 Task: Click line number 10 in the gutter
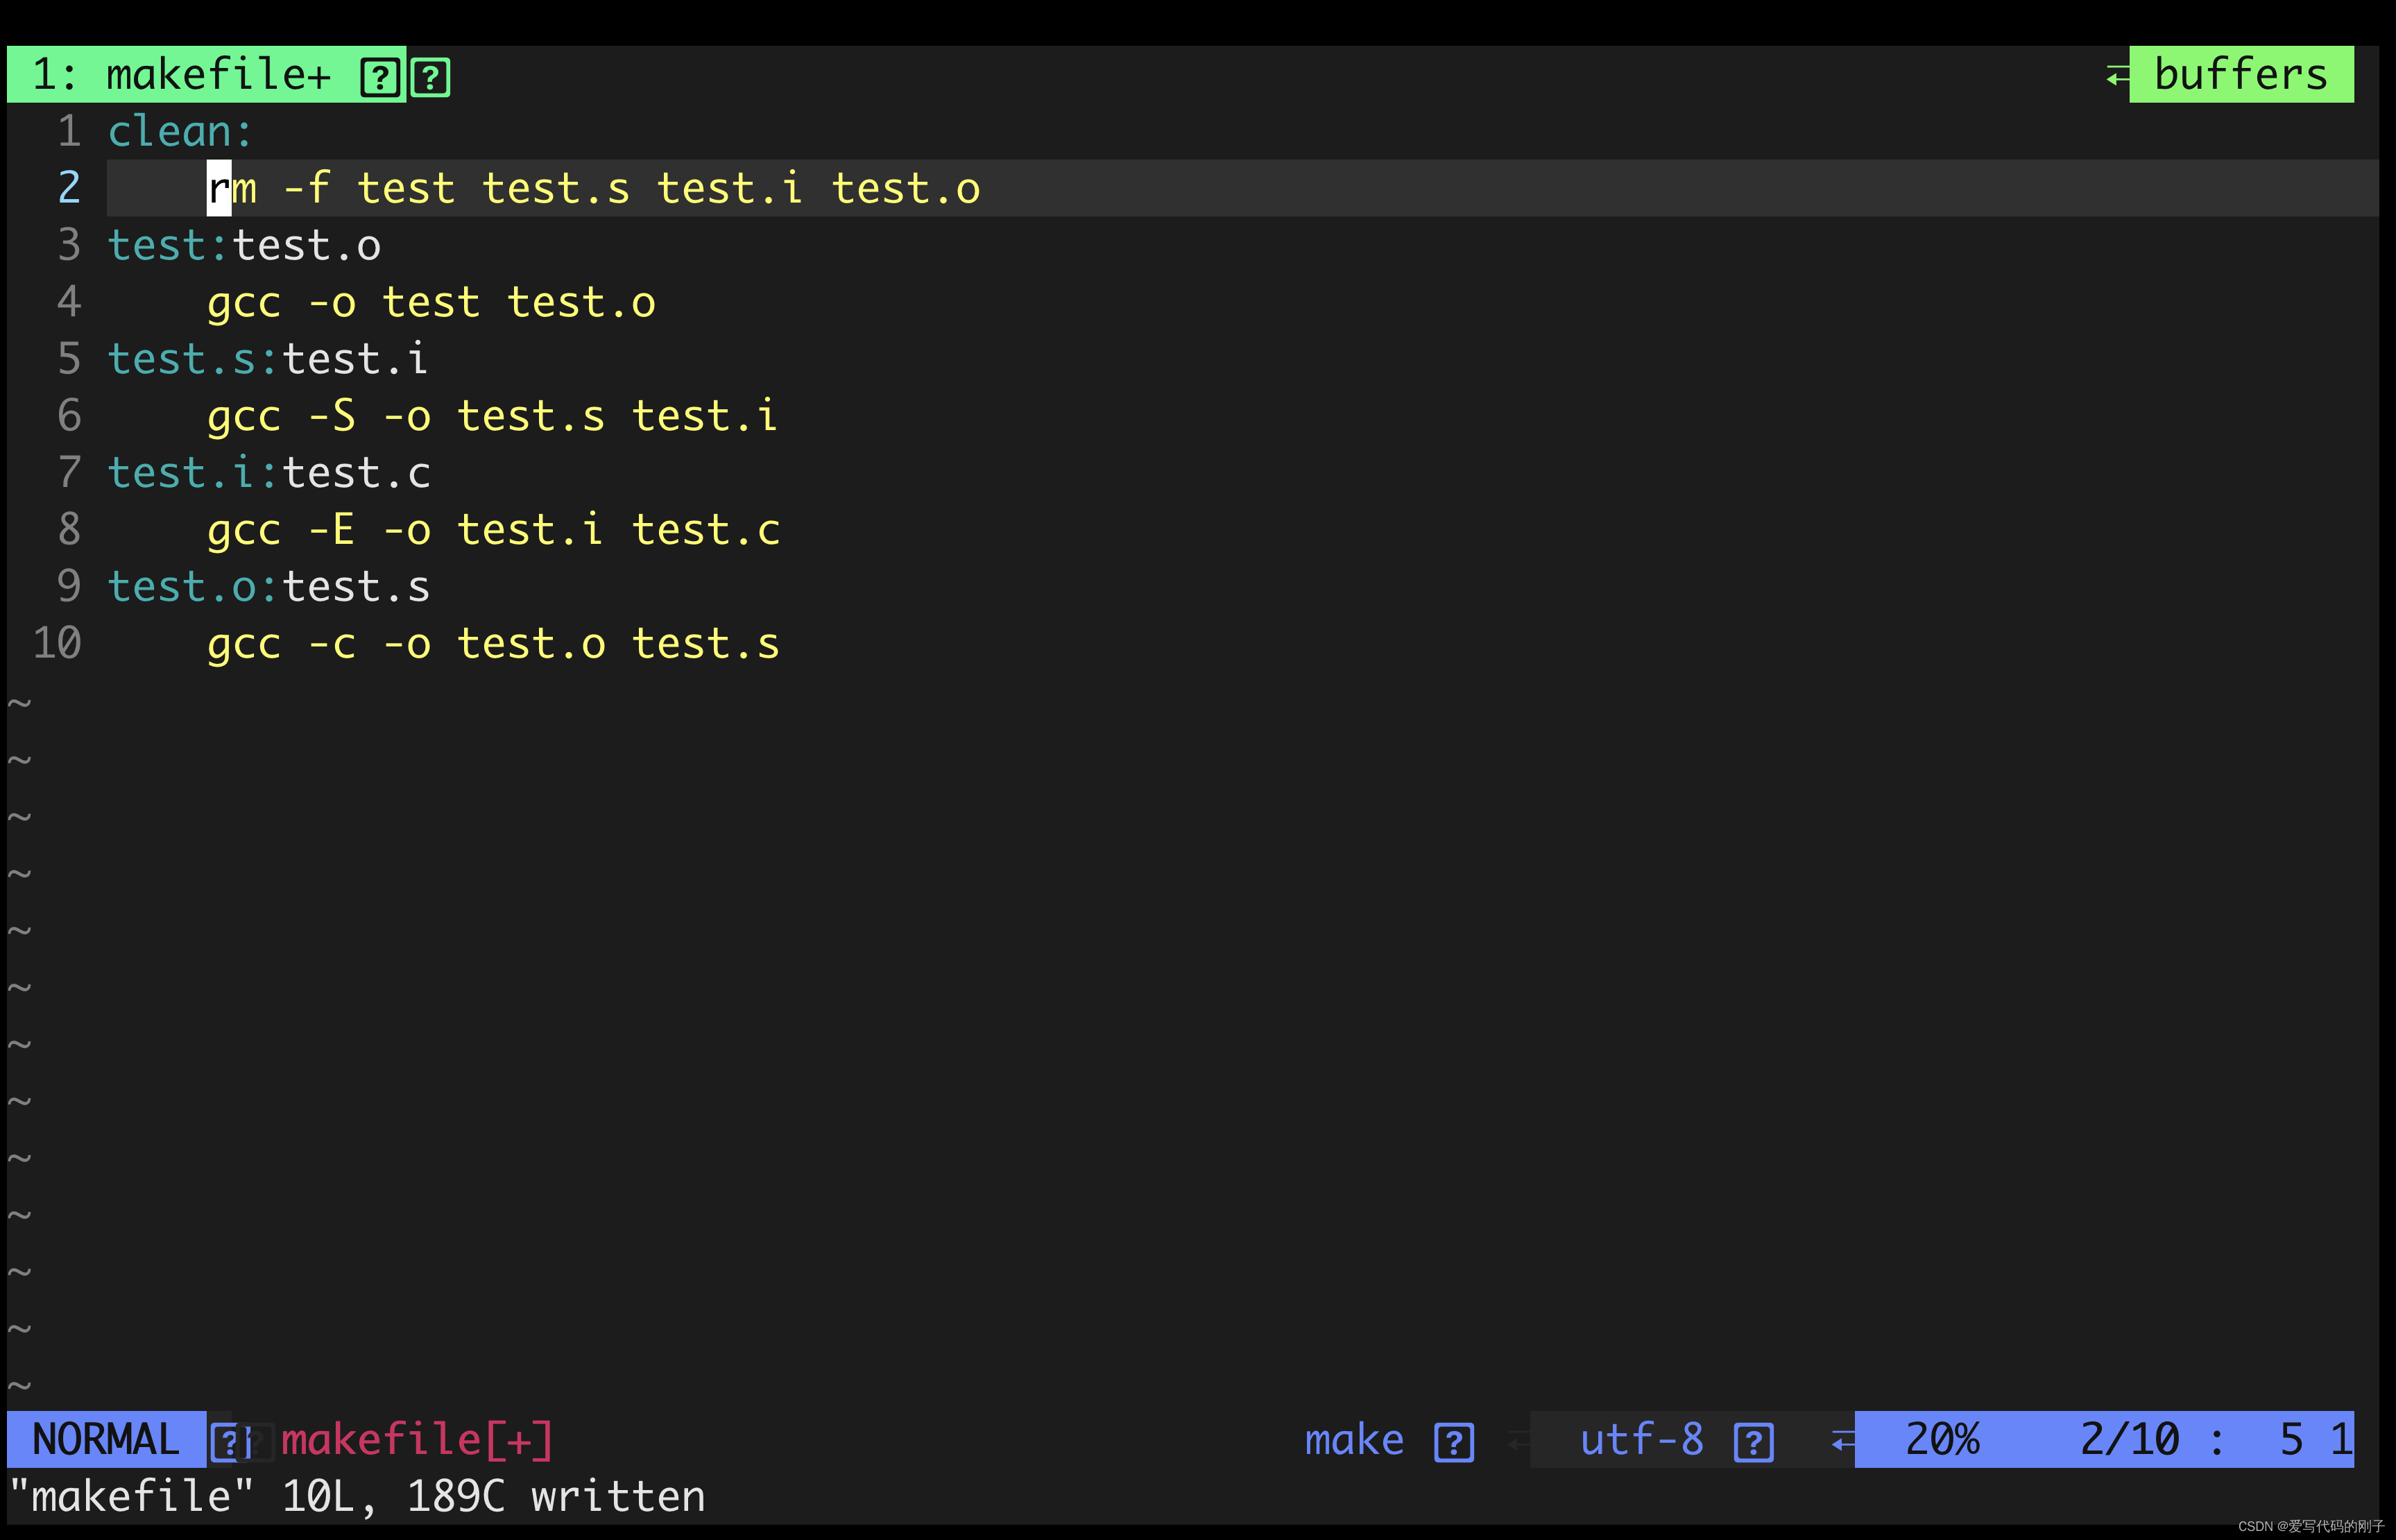point(57,644)
